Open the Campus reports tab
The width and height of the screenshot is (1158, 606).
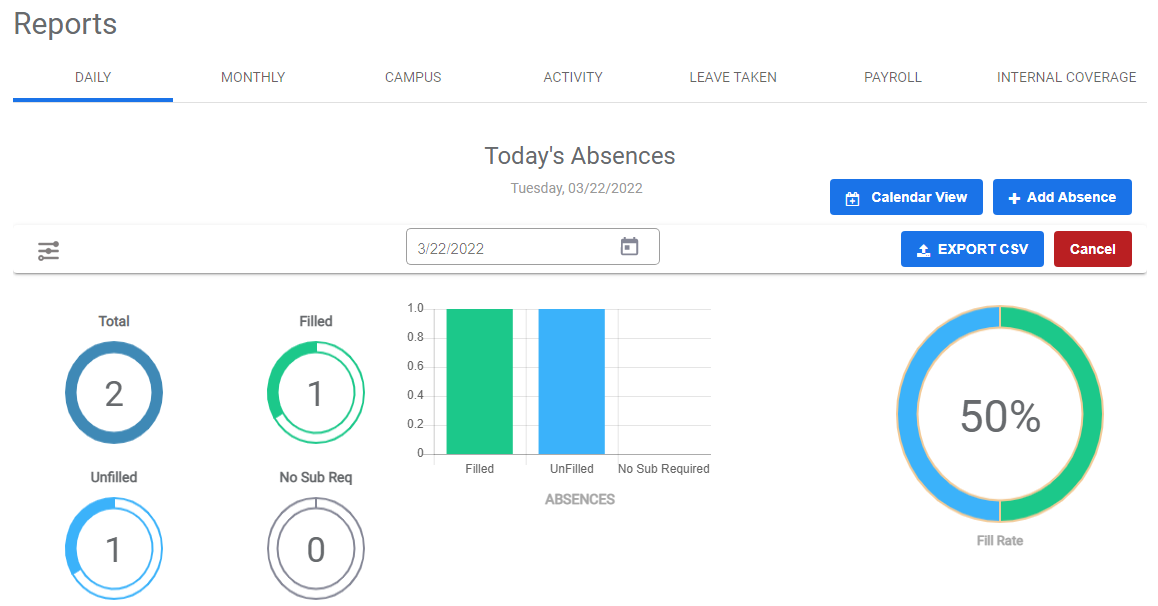[x=413, y=77]
